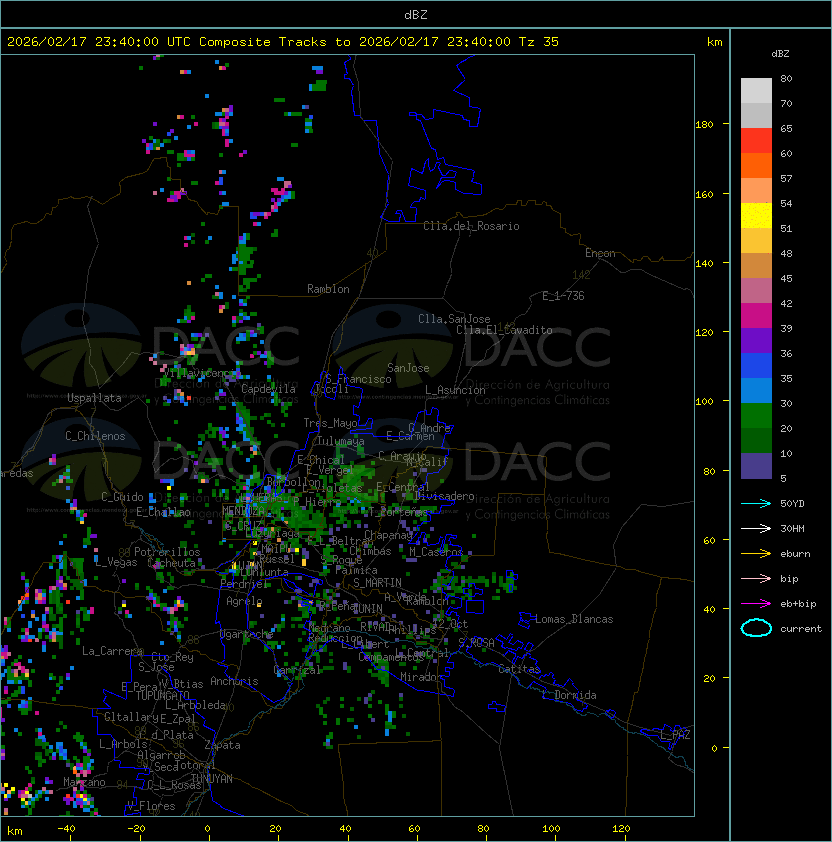This screenshot has height=842, width=832.
Task: Click the dBZ heading above the color scale
Action: coord(780,54)
